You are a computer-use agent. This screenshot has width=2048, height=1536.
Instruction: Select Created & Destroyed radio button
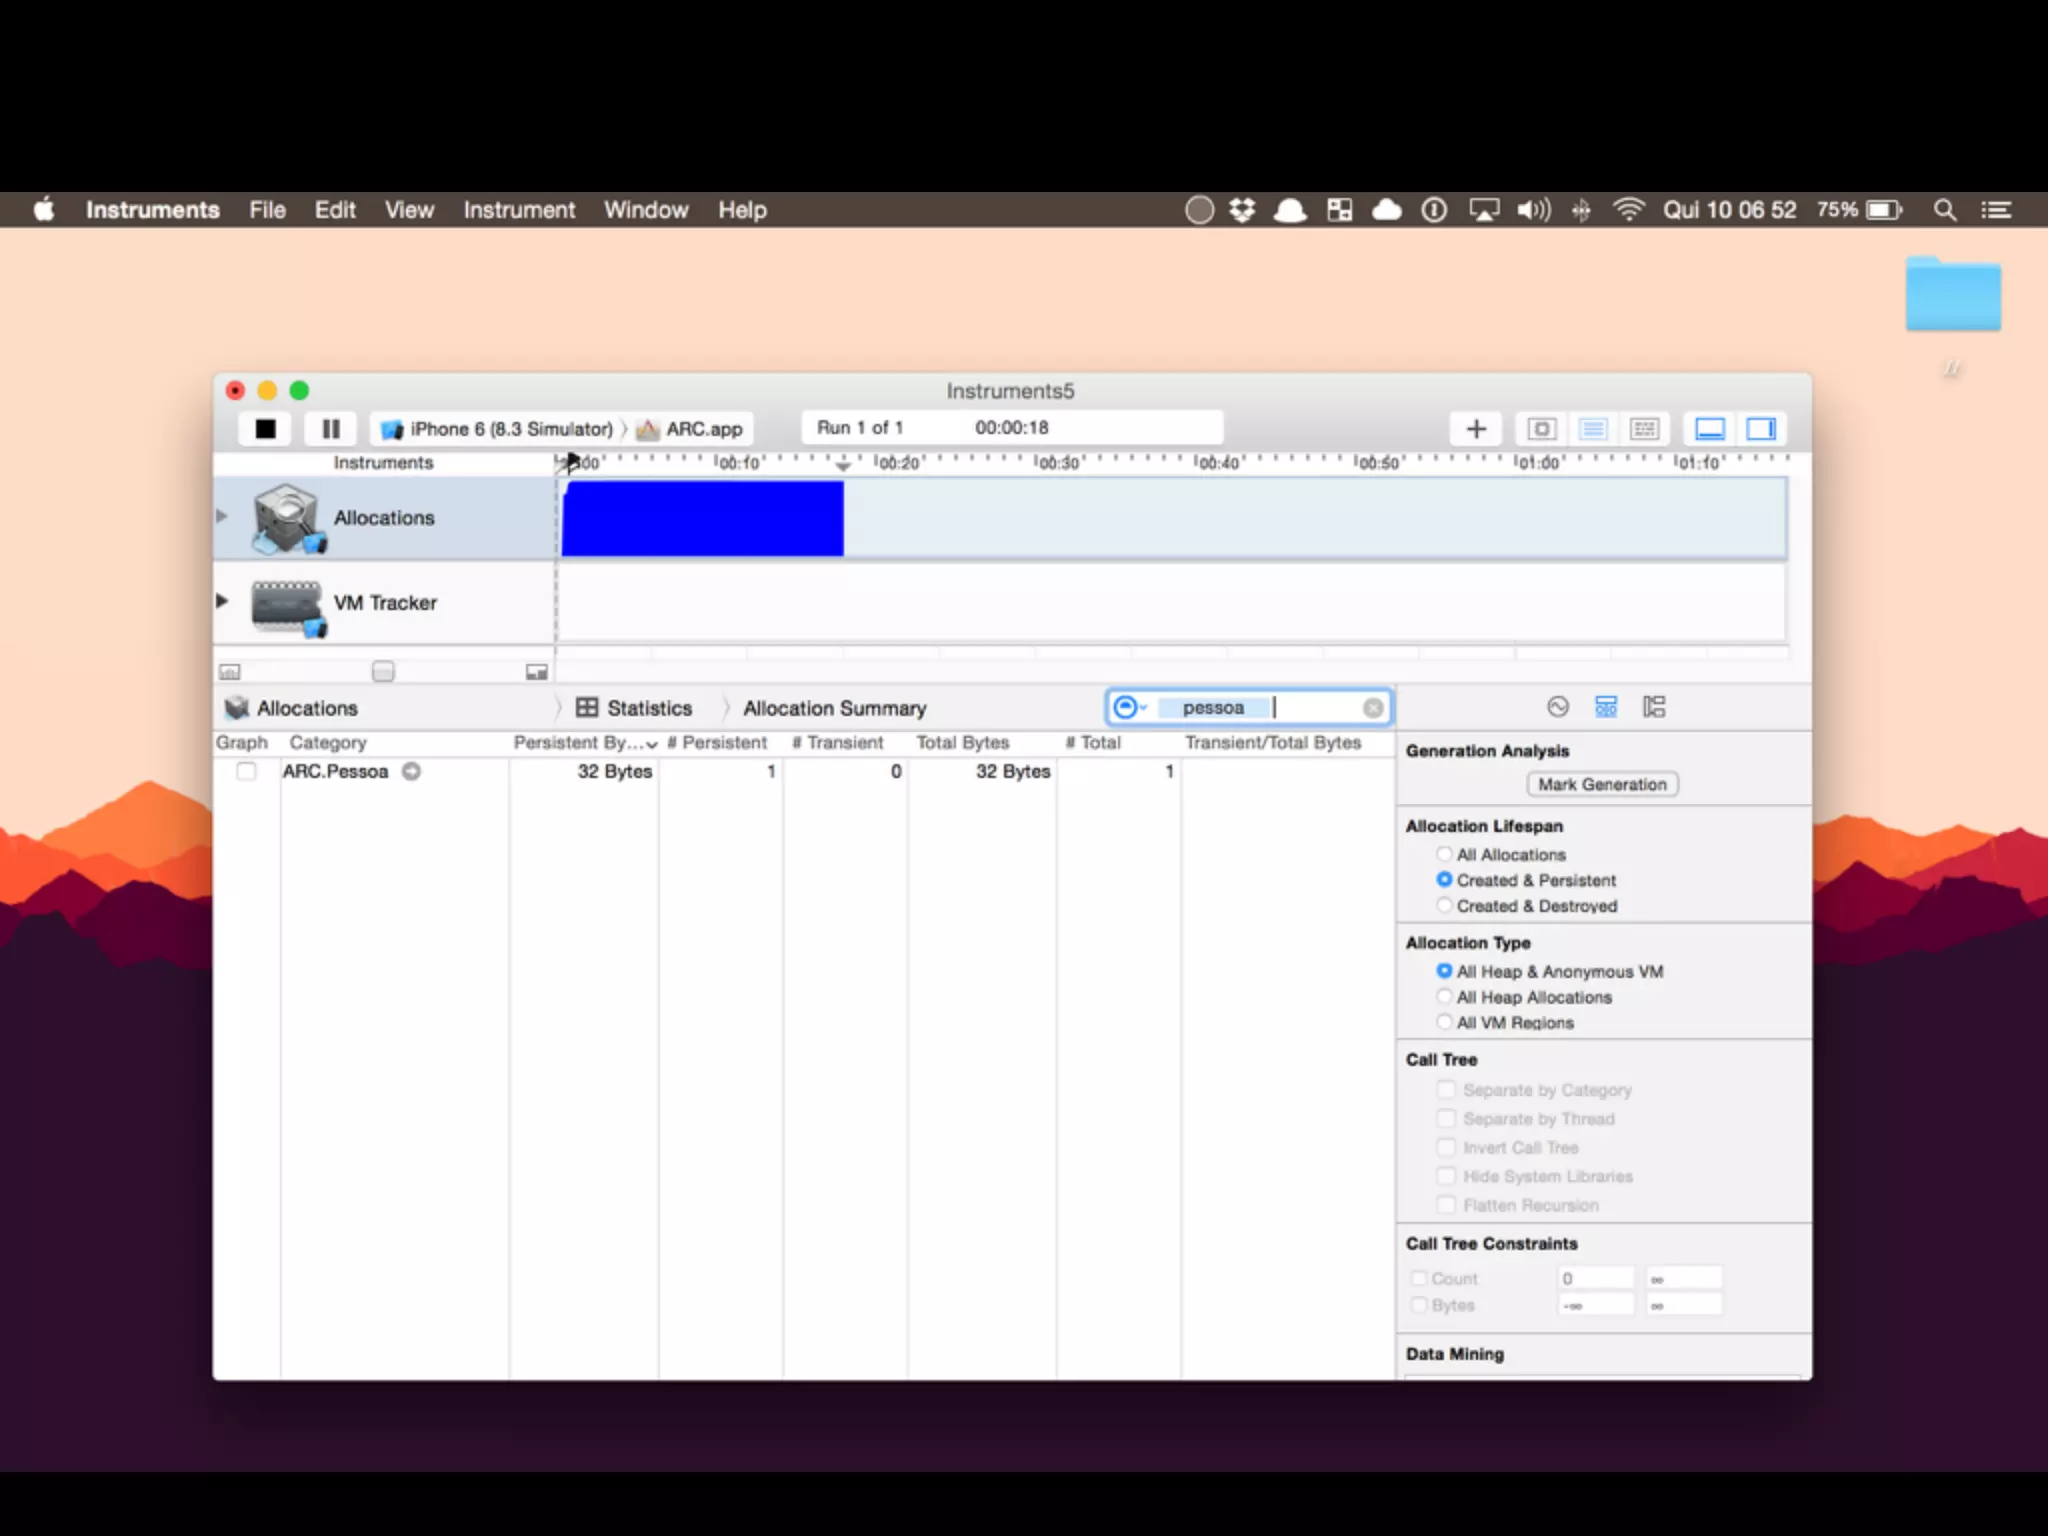pos(1444,905)
